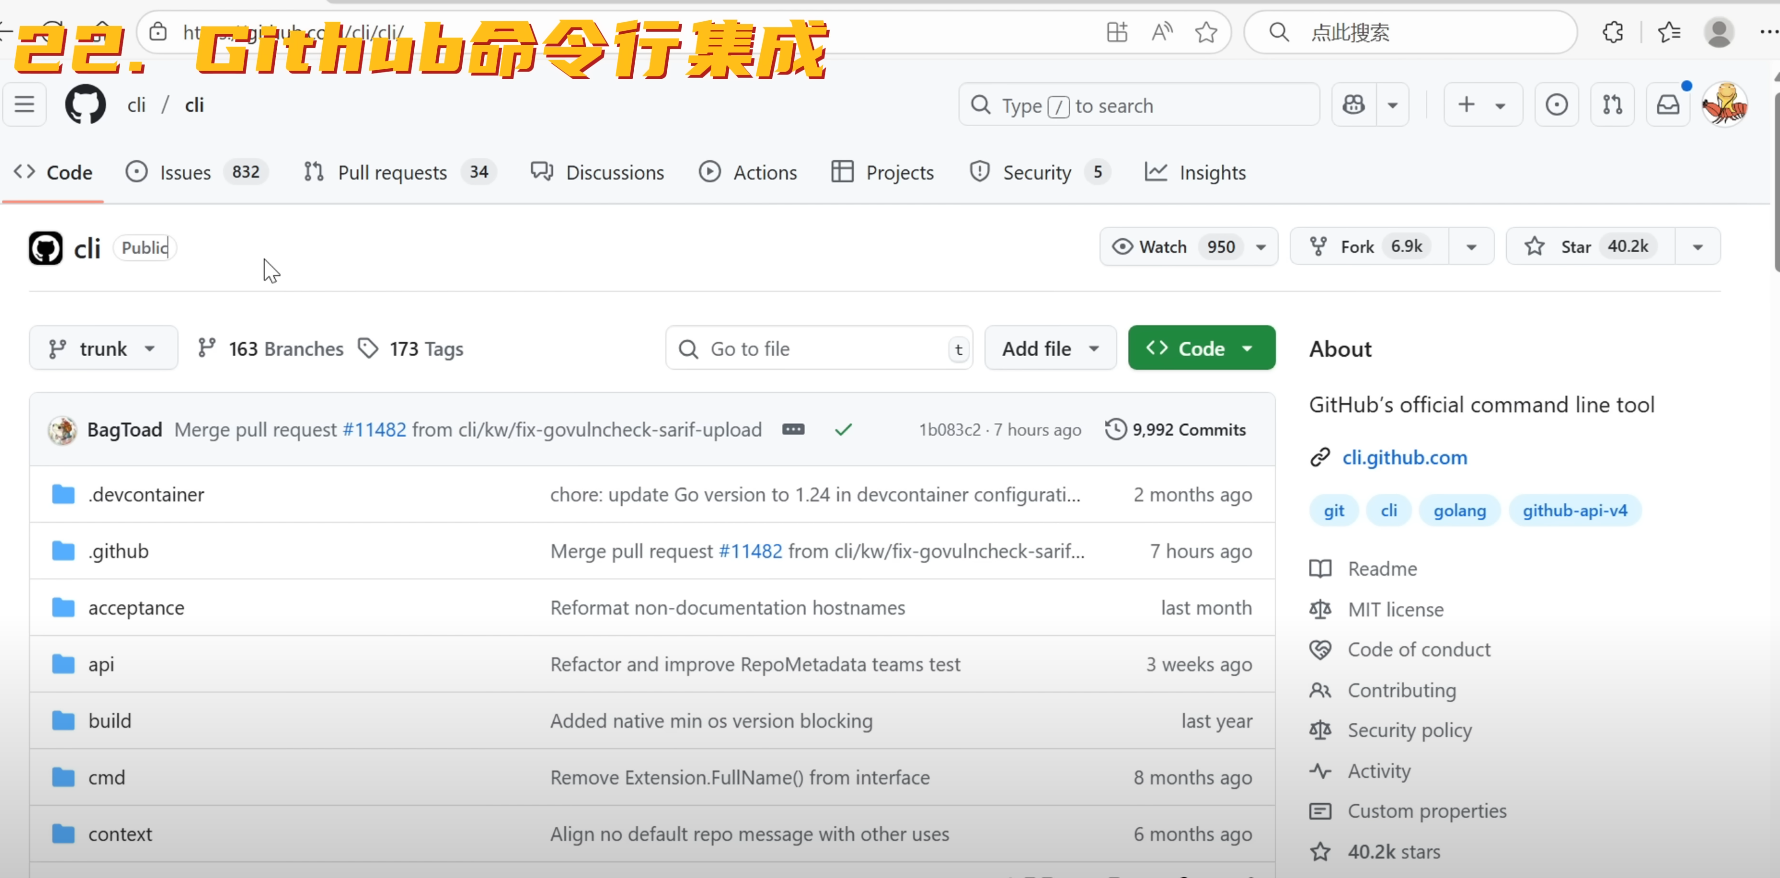The image size is (1780, 878).
Task: View the commit check status checkmark
Action: (x=844, y=430)
